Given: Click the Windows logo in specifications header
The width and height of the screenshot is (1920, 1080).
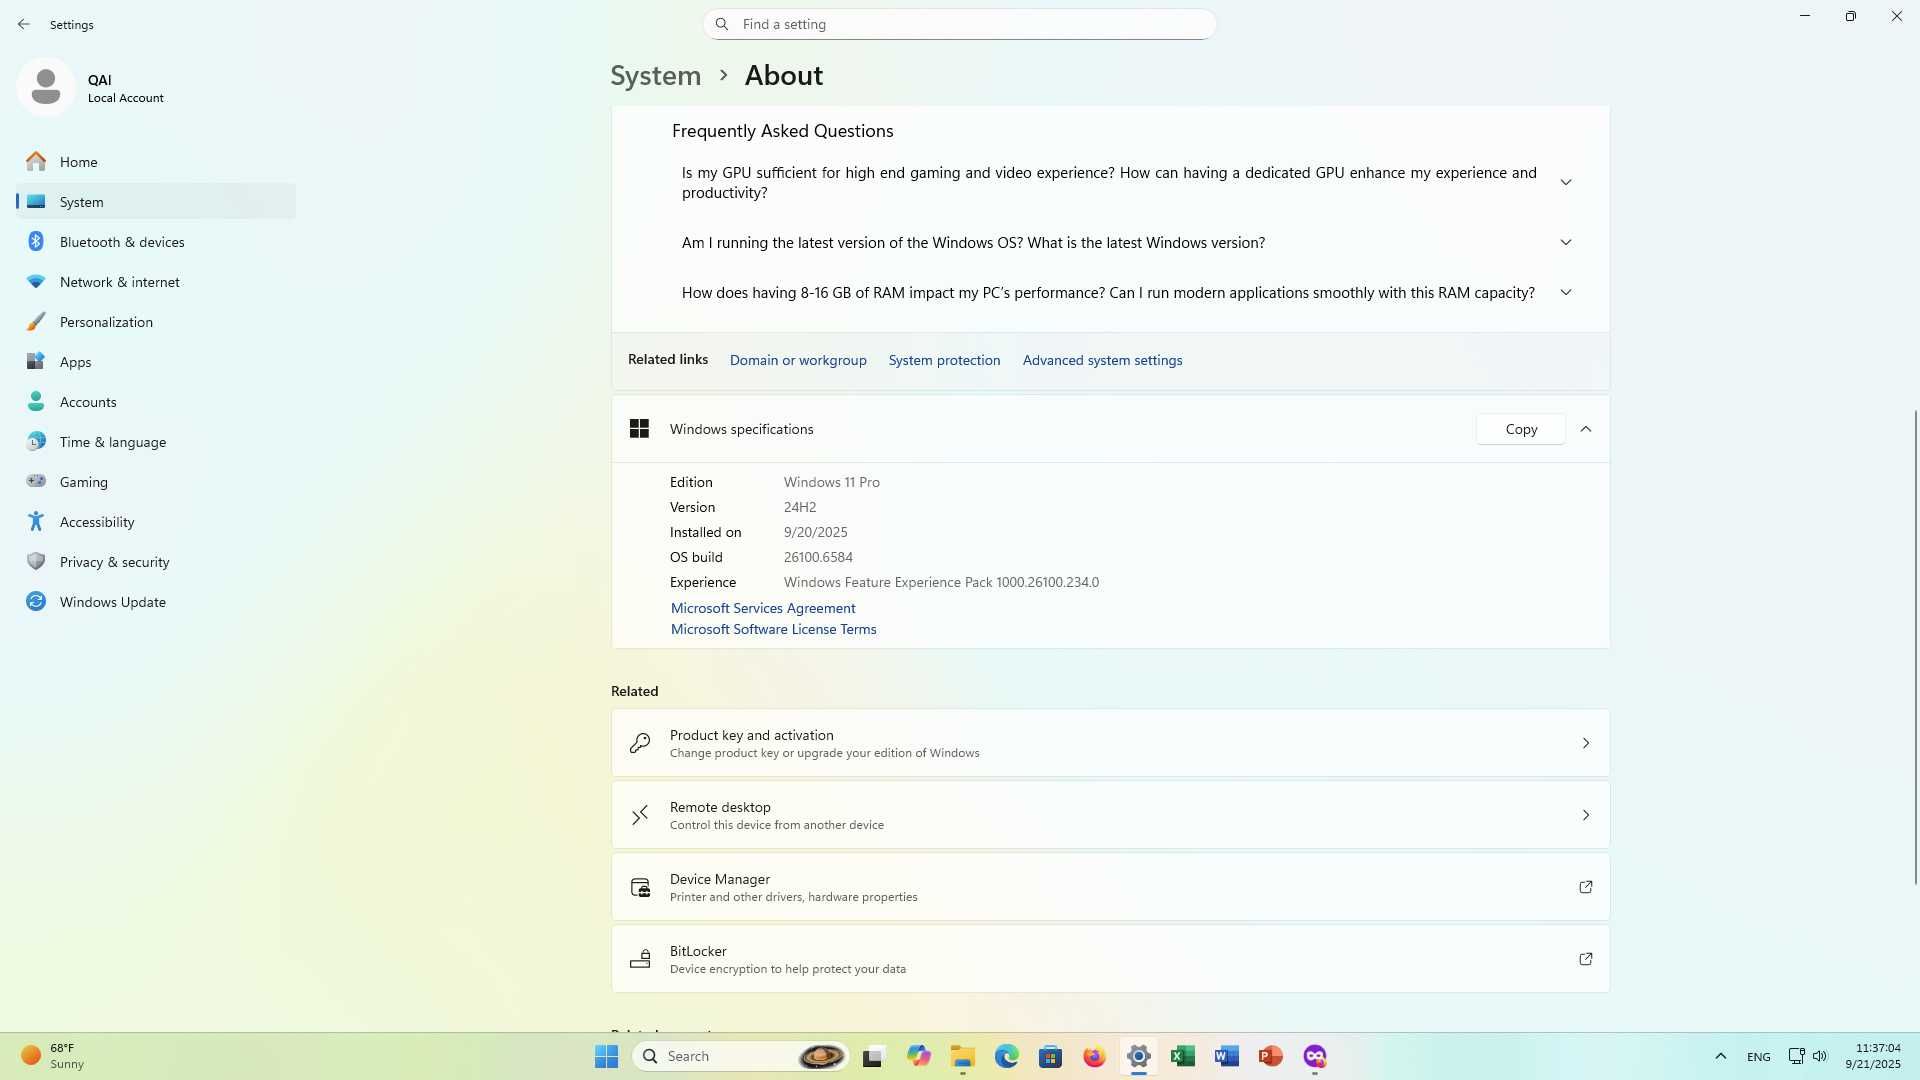Looking at the screenshot, I should (x=639, y=429).
